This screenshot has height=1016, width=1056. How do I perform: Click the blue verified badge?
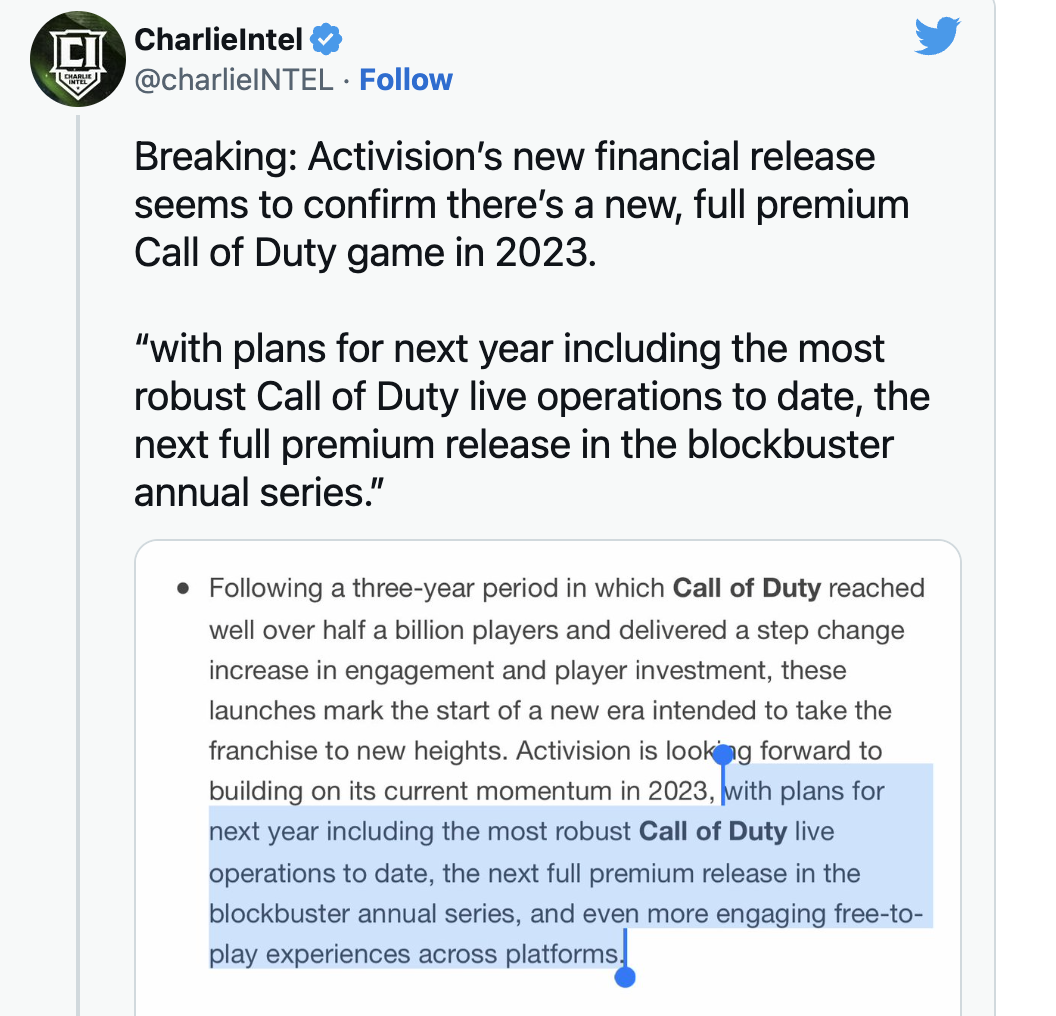327,40
